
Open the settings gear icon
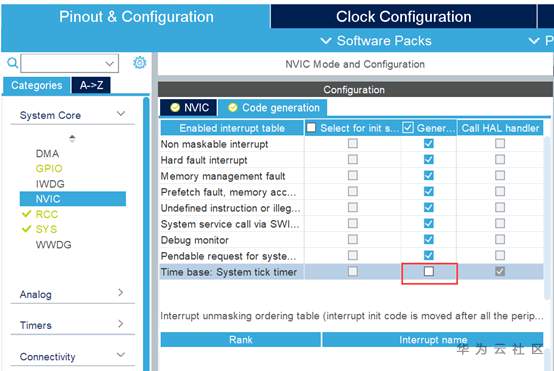140,63
